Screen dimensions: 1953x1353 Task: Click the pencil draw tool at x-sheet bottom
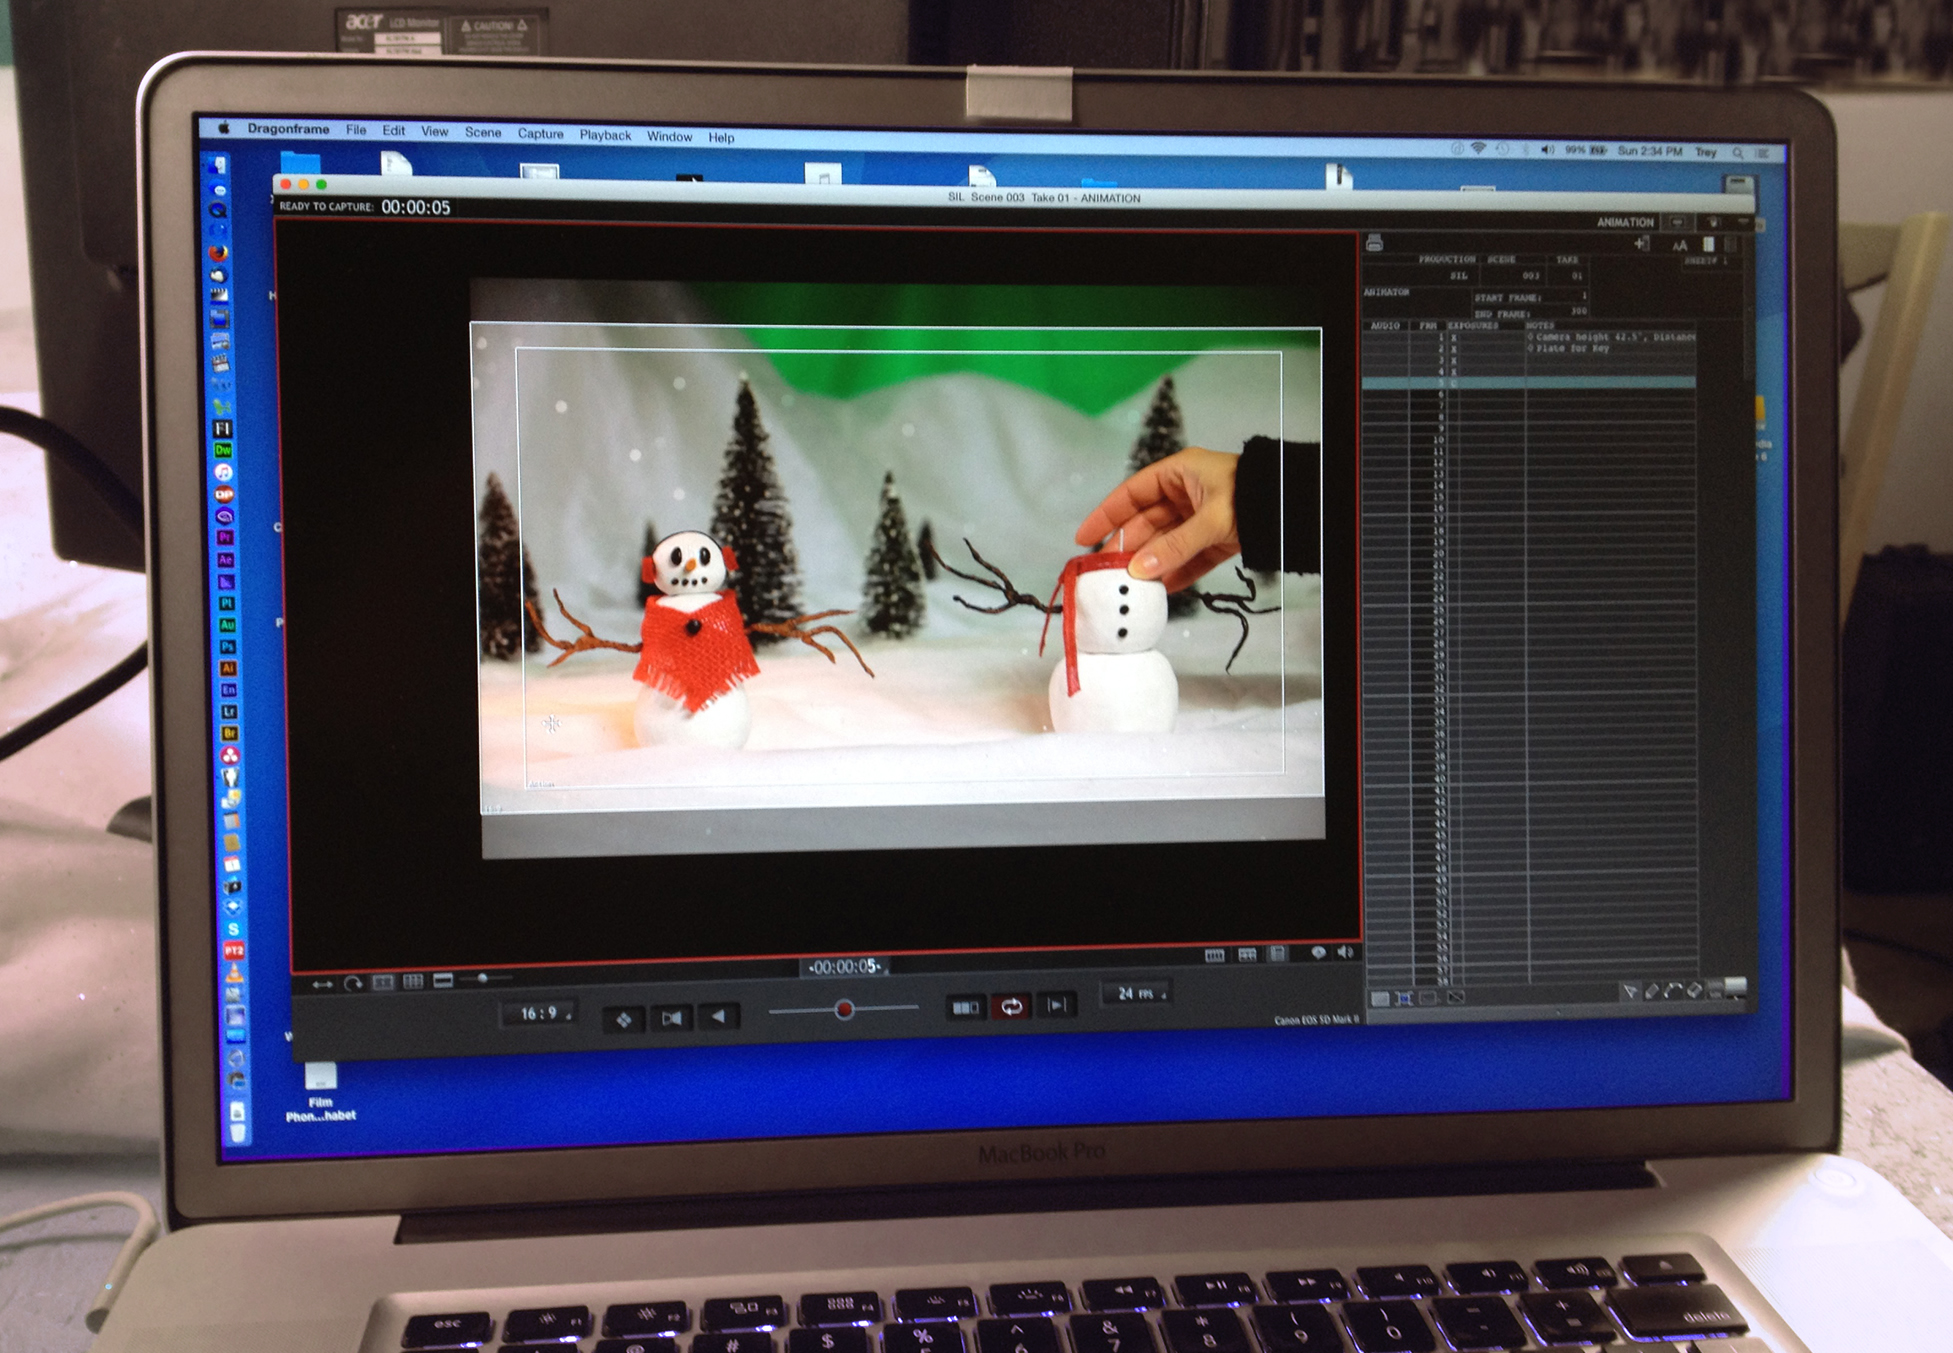[1652, 991]
